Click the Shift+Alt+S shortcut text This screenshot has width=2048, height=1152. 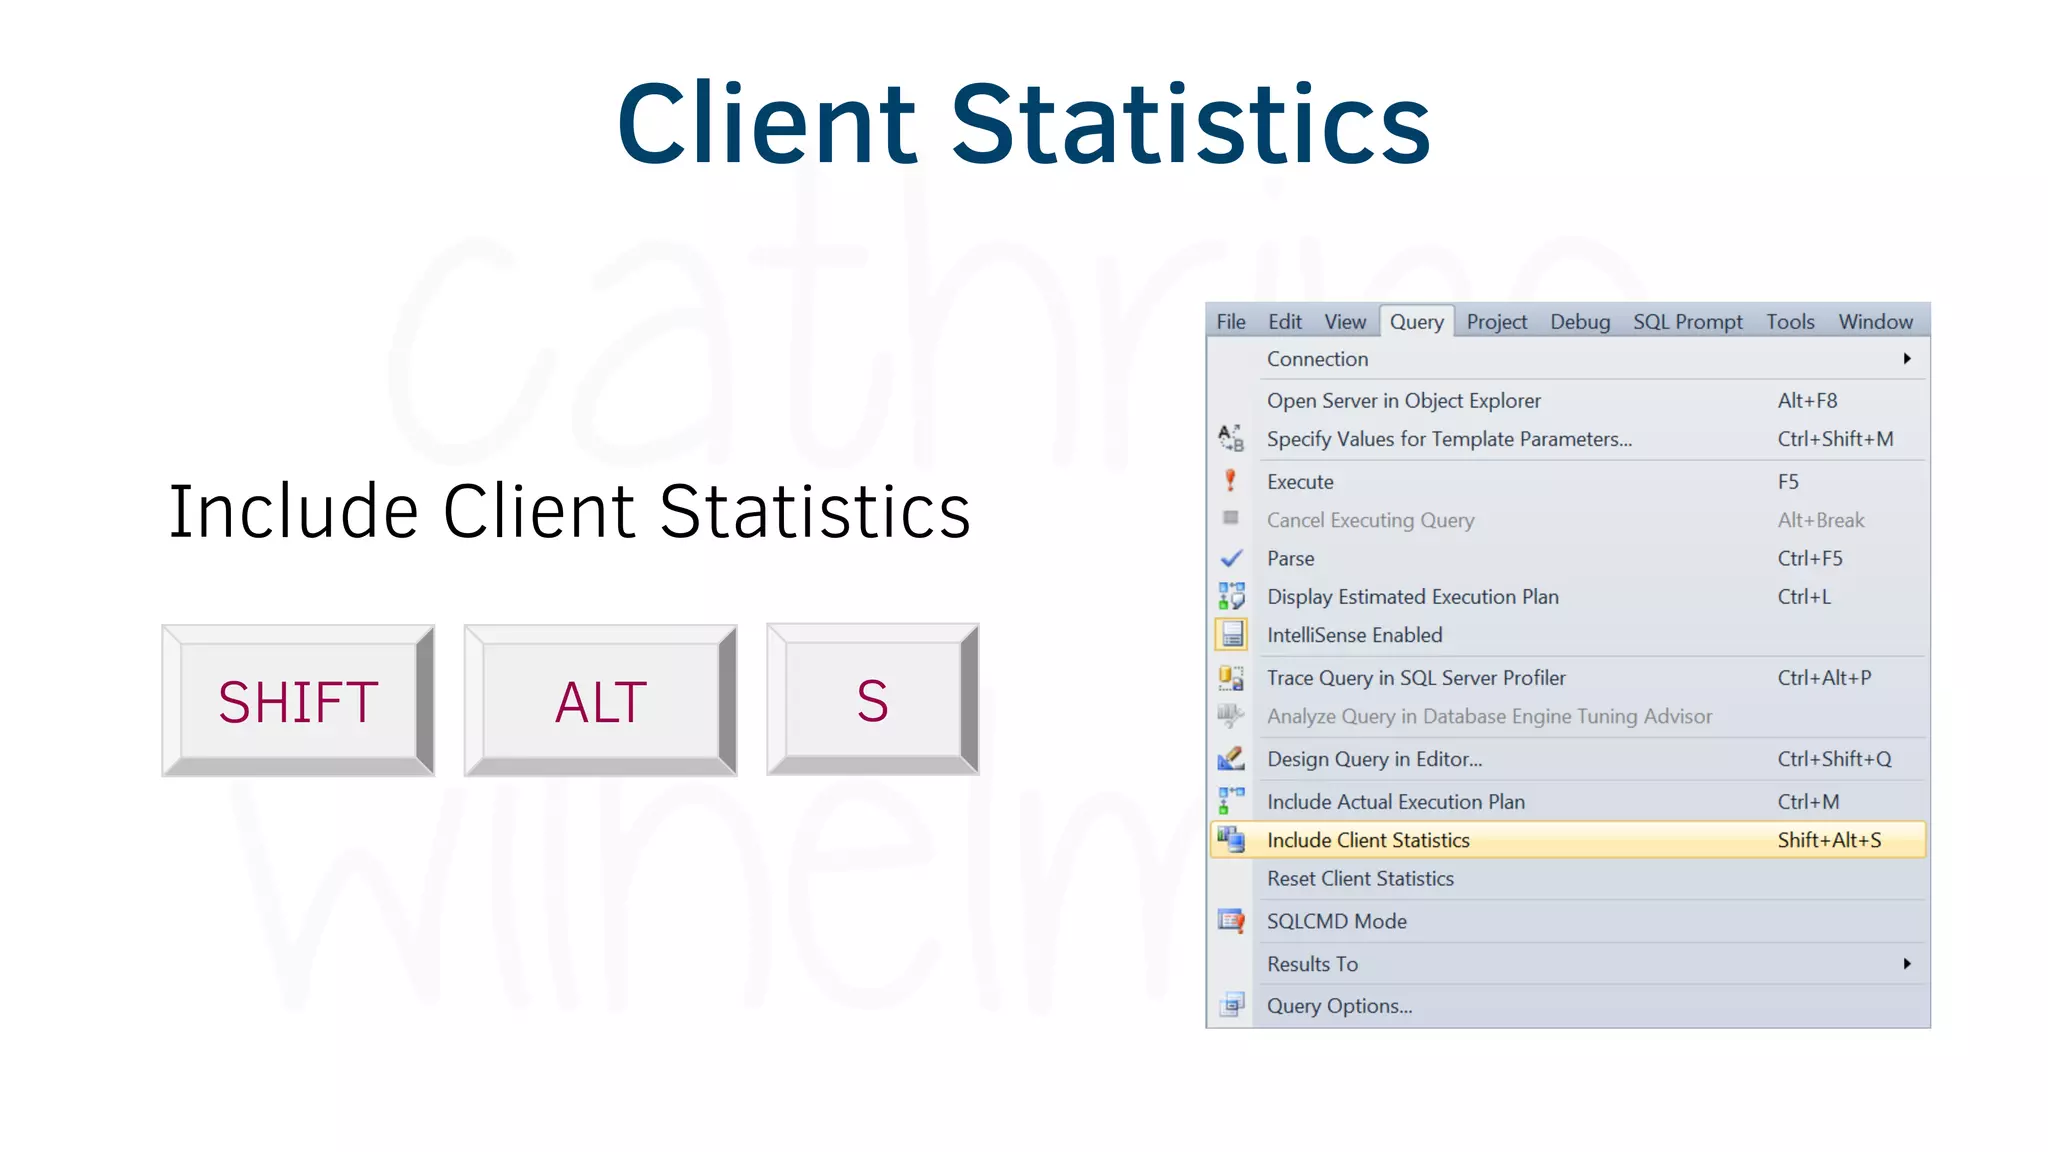(x=1829, y=840)
